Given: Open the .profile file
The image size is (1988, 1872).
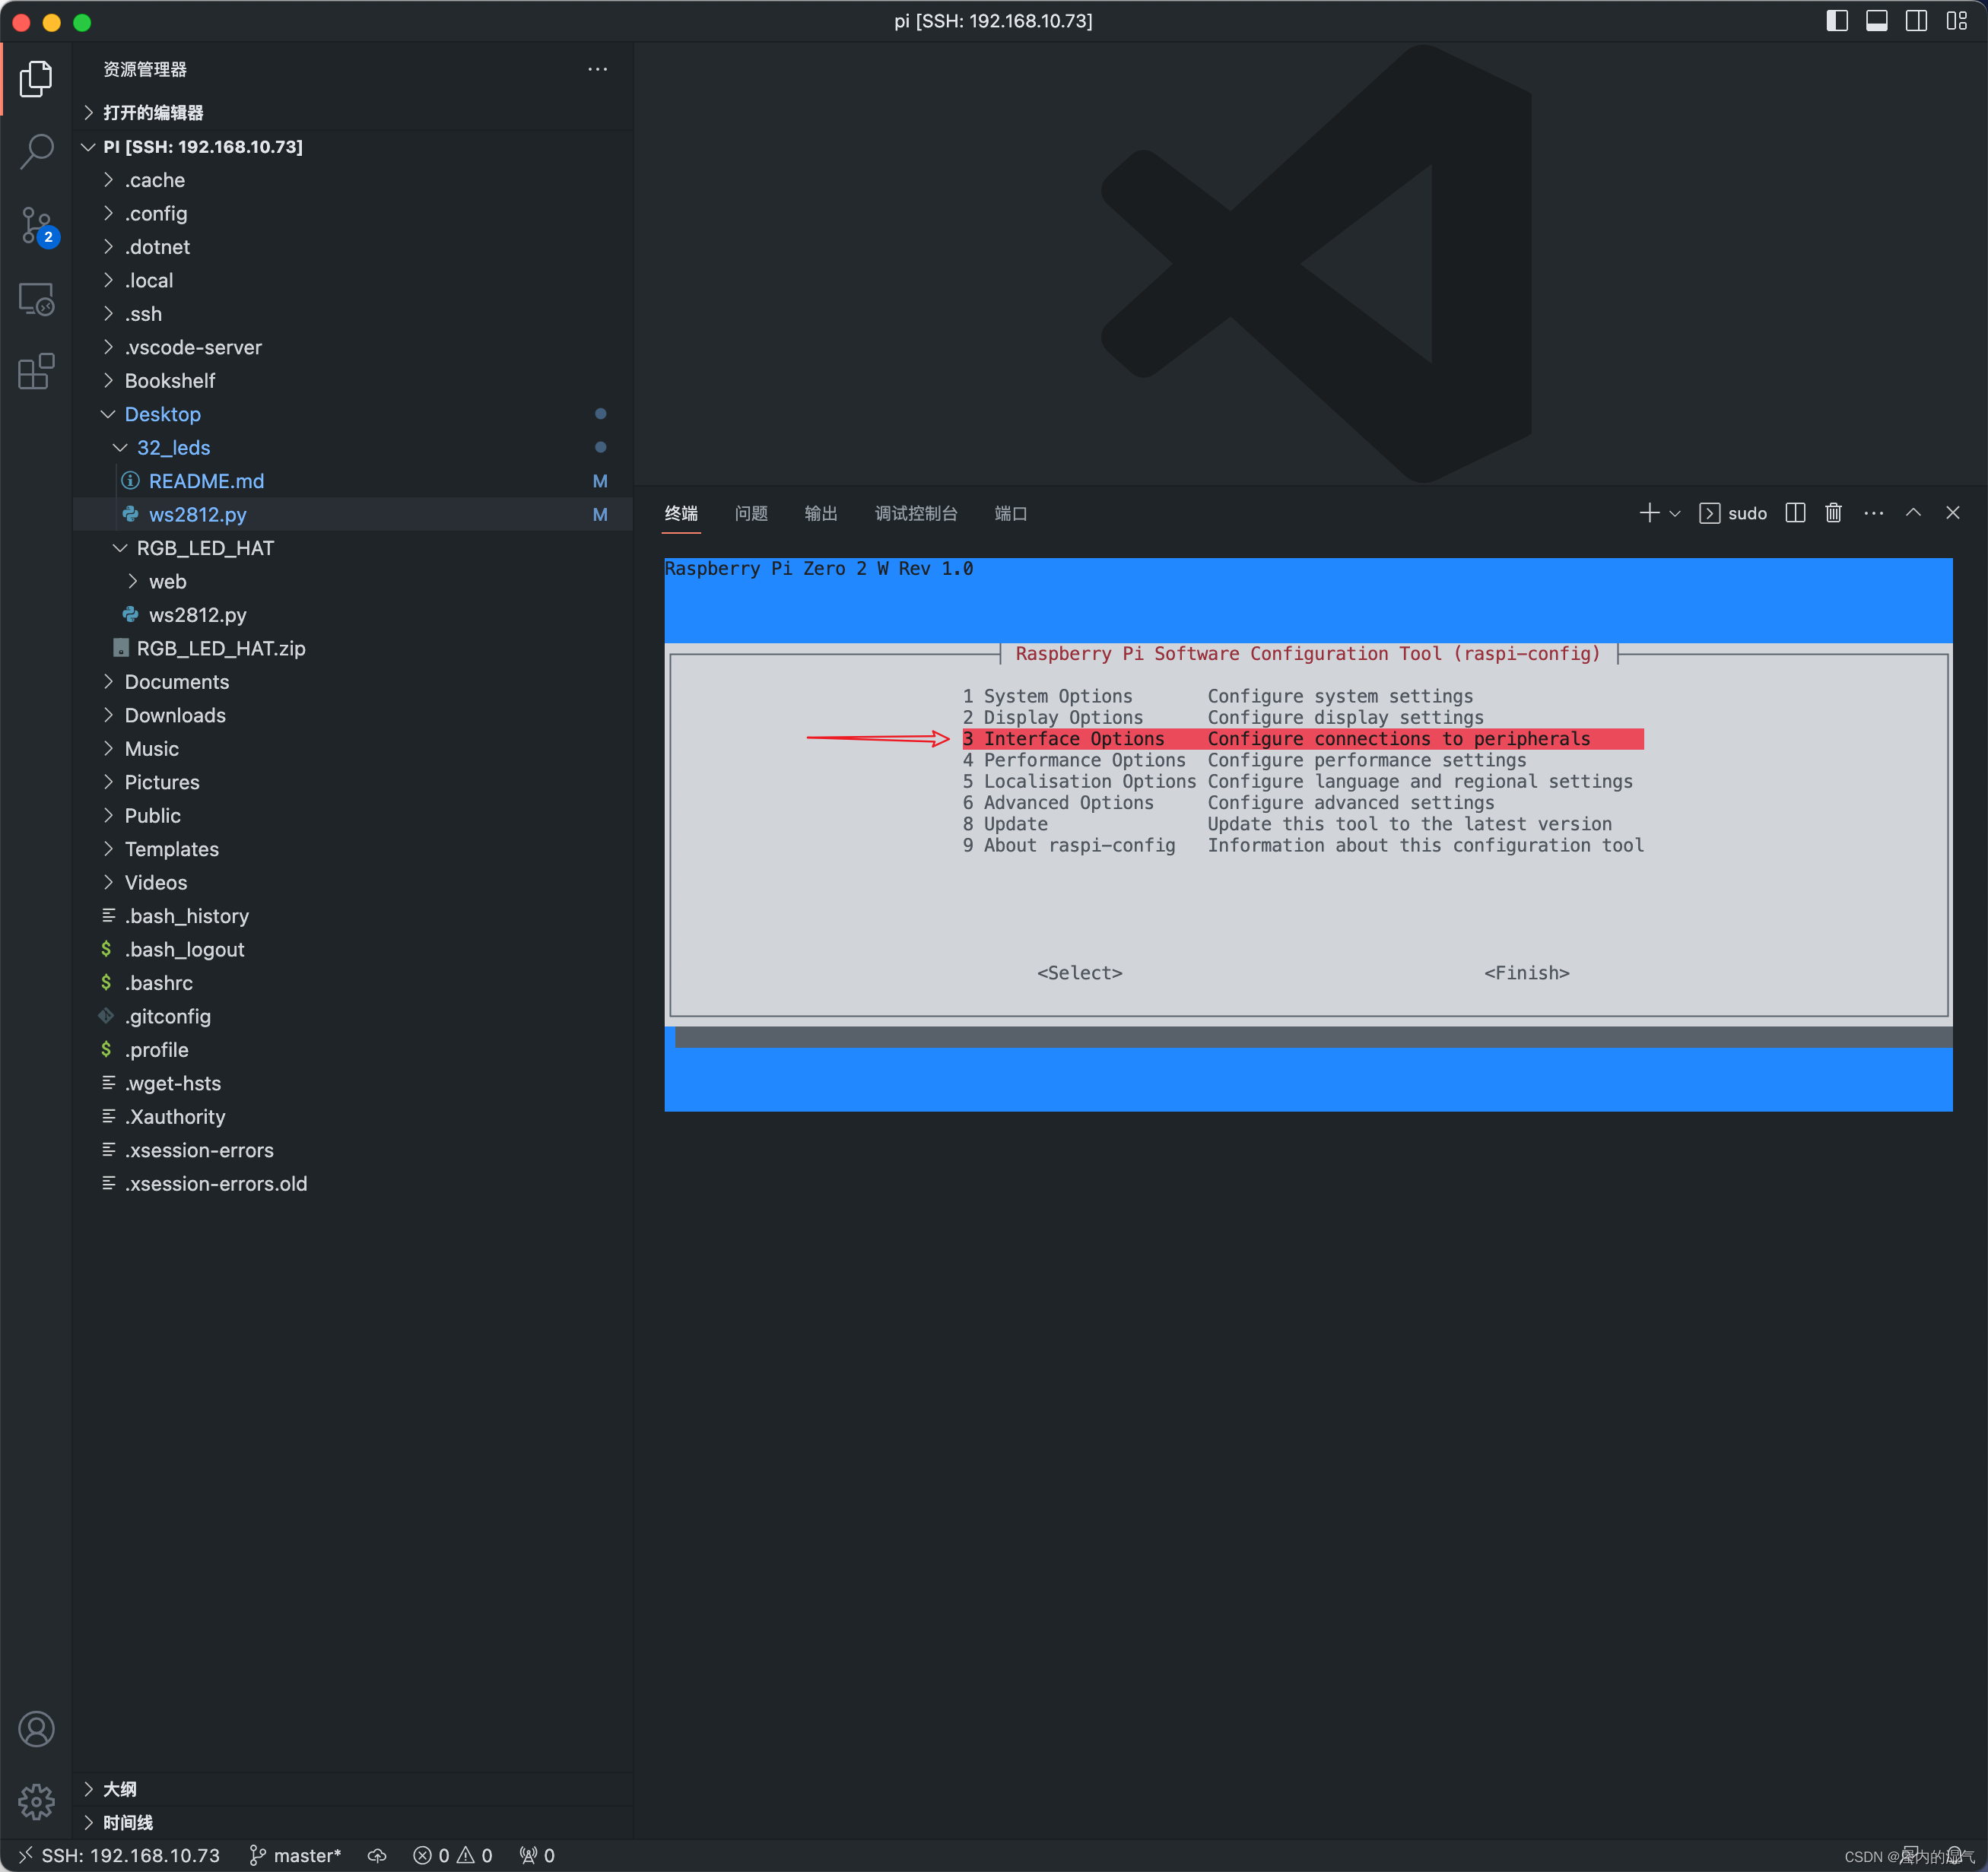Looking at the screenshot, I should (353, 1050).
